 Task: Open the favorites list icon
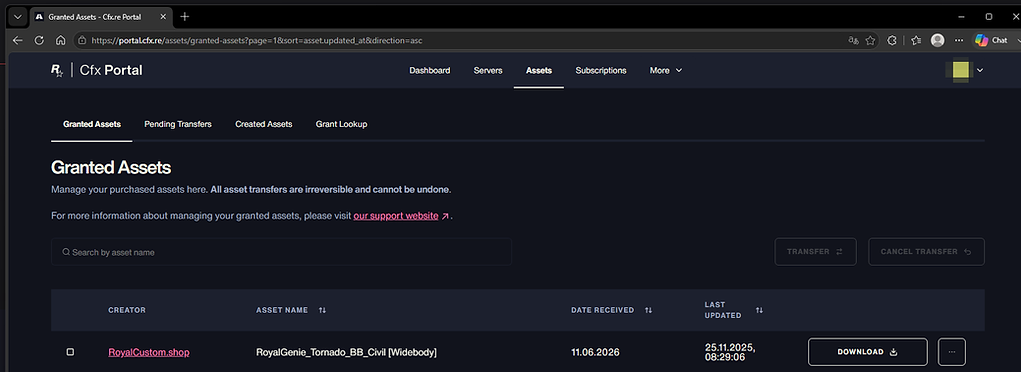[x=916, y=40]
